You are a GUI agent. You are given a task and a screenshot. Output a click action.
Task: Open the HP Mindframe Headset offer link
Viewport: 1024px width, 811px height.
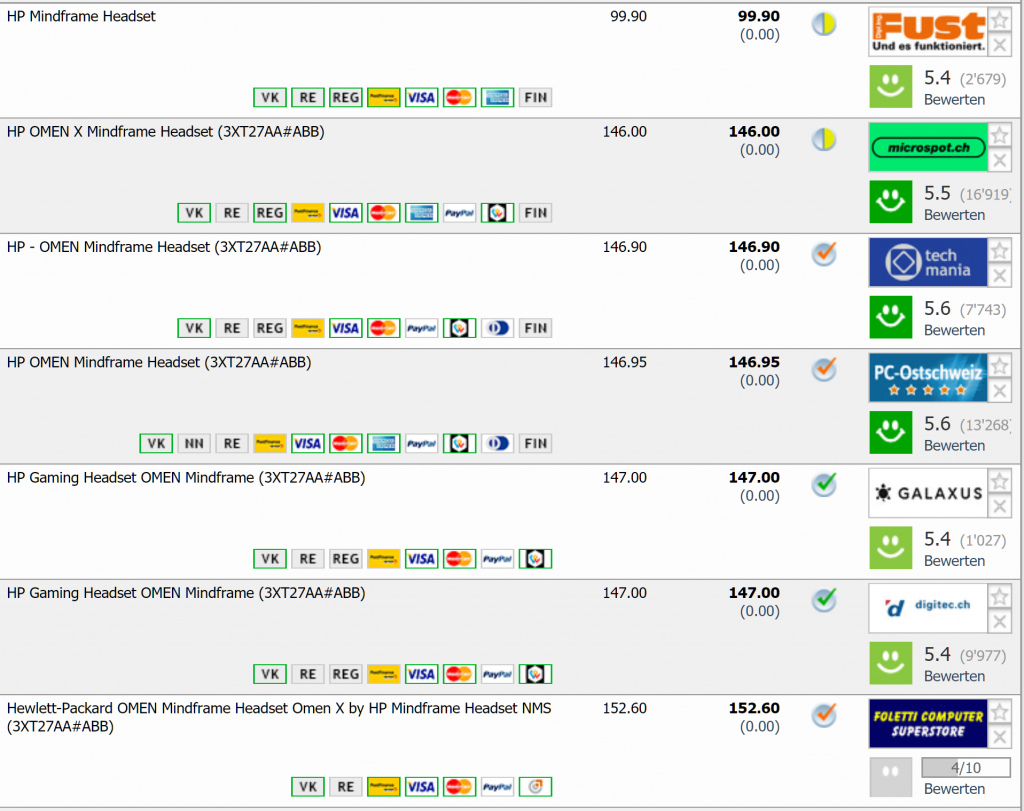pyautogui.click(x=82, y=16)
